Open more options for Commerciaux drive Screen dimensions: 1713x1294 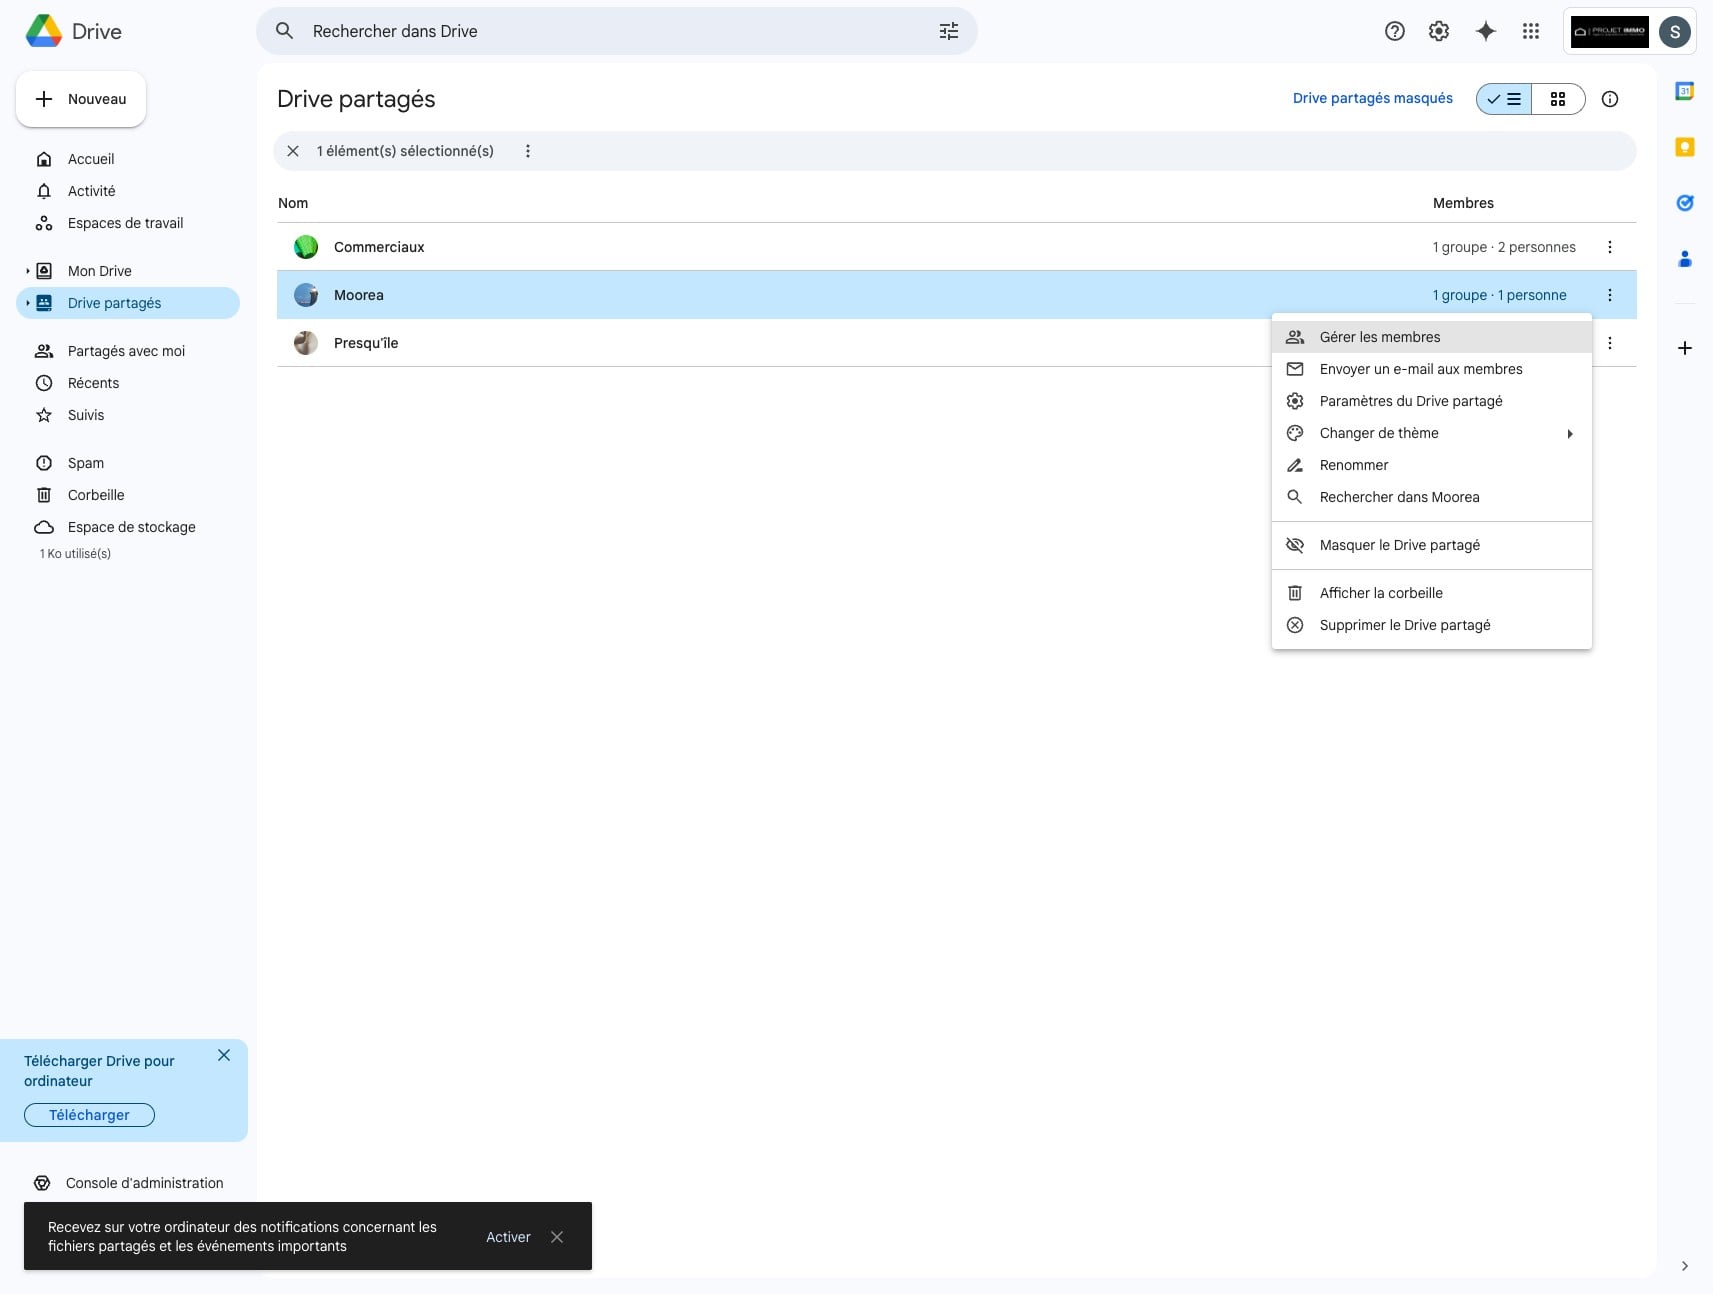click(x=1609, y=247)
